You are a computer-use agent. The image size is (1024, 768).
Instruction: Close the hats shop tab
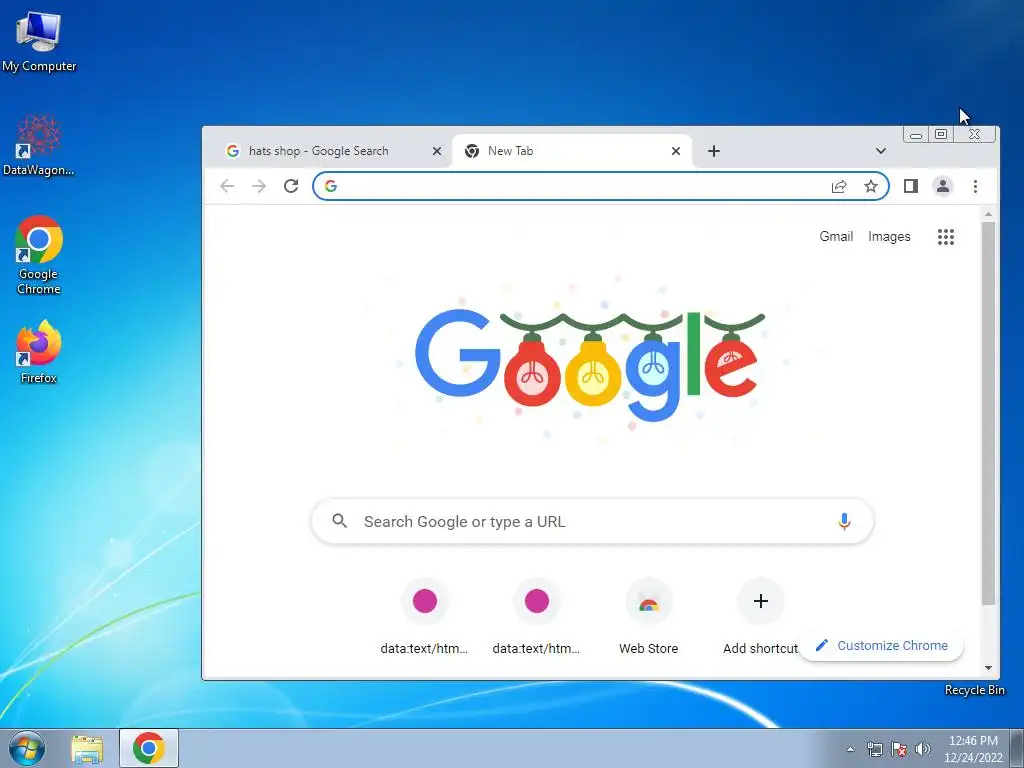[437, 151]
